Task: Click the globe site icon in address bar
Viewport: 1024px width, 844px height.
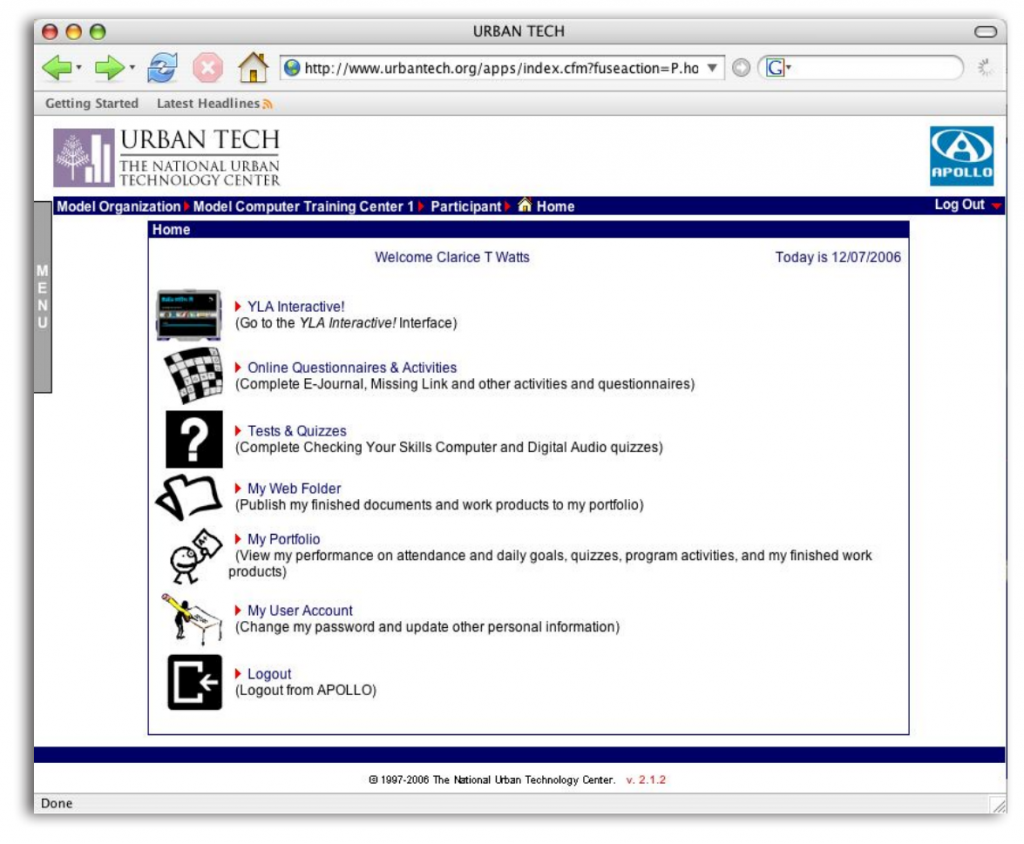Action: tap(292, 68)
